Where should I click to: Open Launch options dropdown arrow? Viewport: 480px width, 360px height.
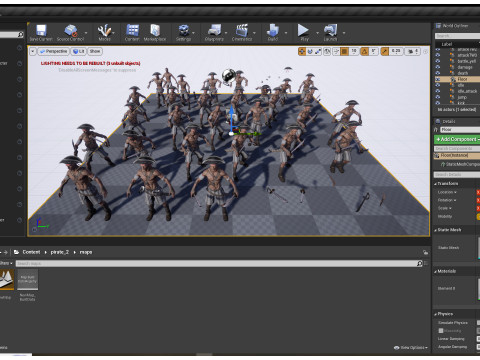click(x=344, y=33)
